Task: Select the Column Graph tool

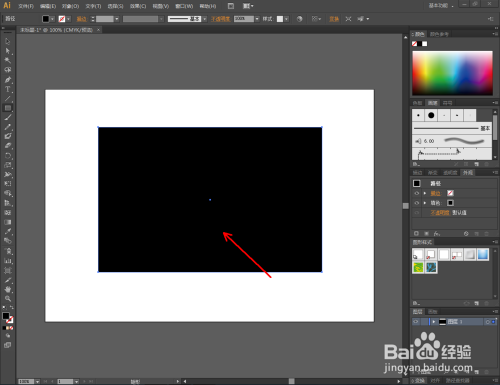Action: (8, 261)
